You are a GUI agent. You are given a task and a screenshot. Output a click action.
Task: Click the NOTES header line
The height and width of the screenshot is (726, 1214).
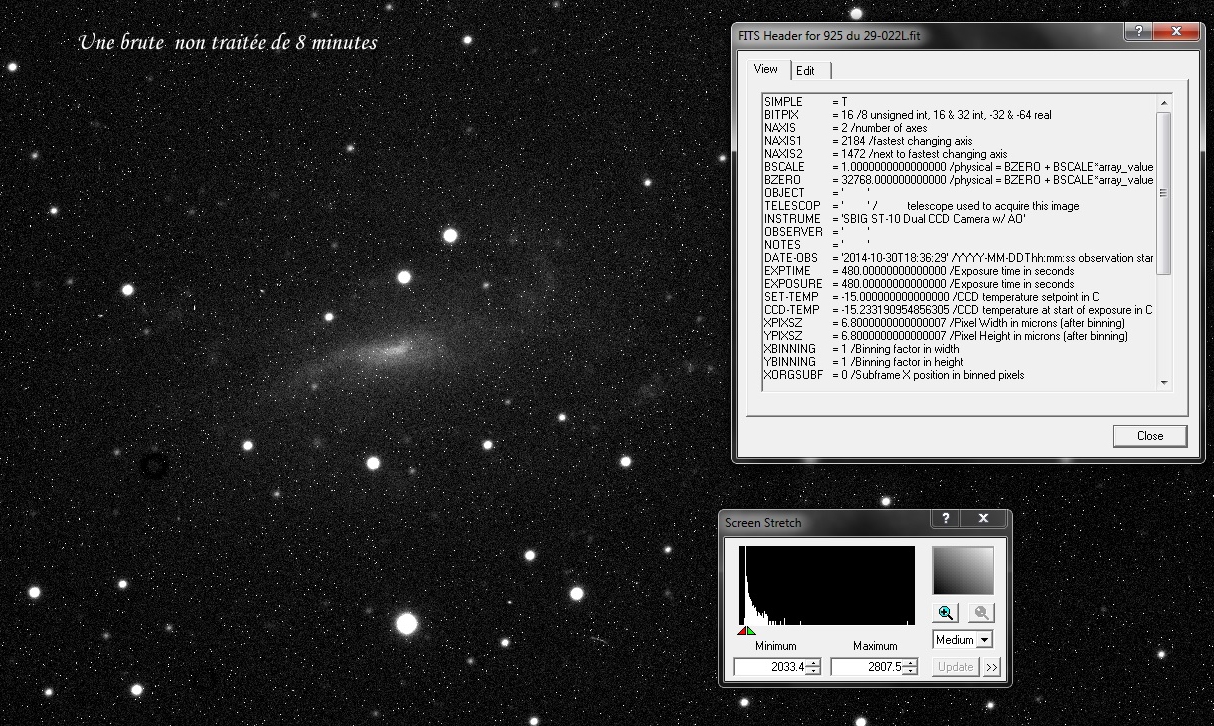tap(817, 245)
